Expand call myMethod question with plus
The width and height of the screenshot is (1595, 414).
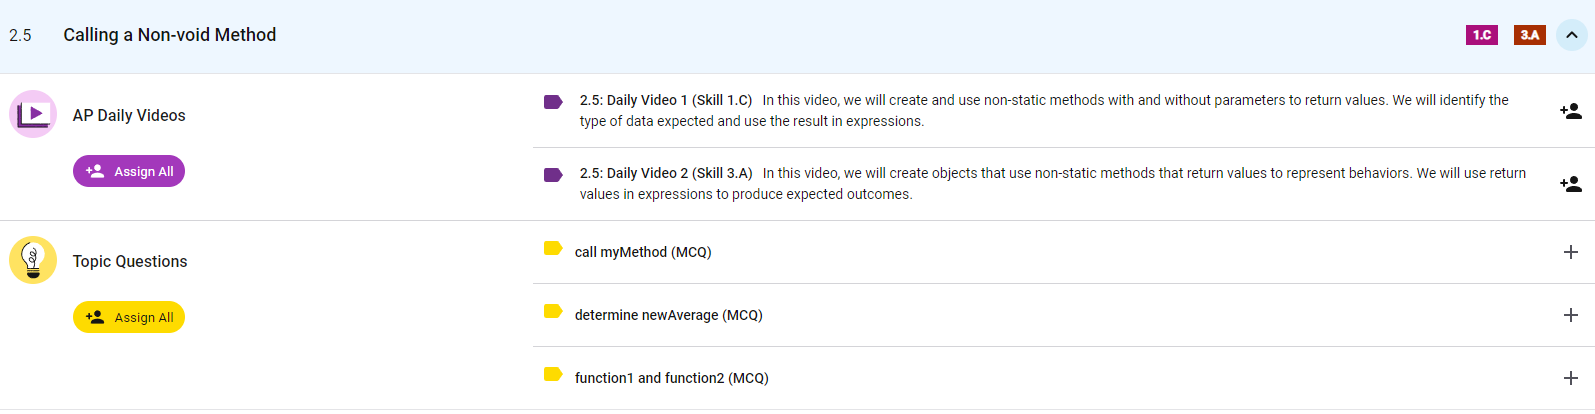1570,252
